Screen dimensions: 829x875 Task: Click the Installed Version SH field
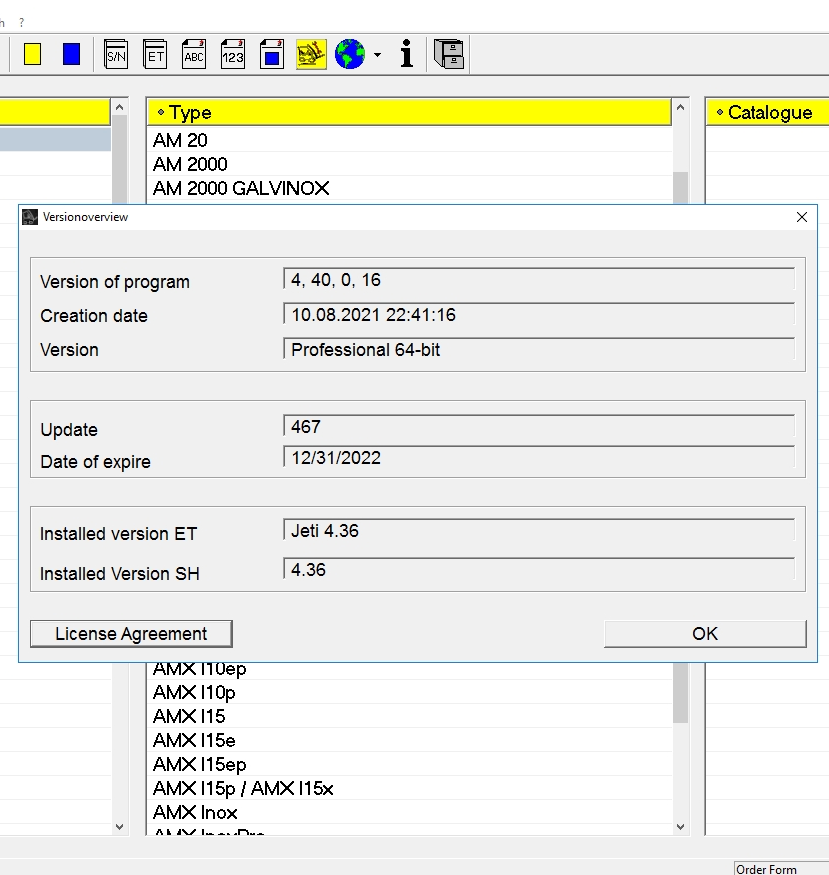(x=539, y=570)
